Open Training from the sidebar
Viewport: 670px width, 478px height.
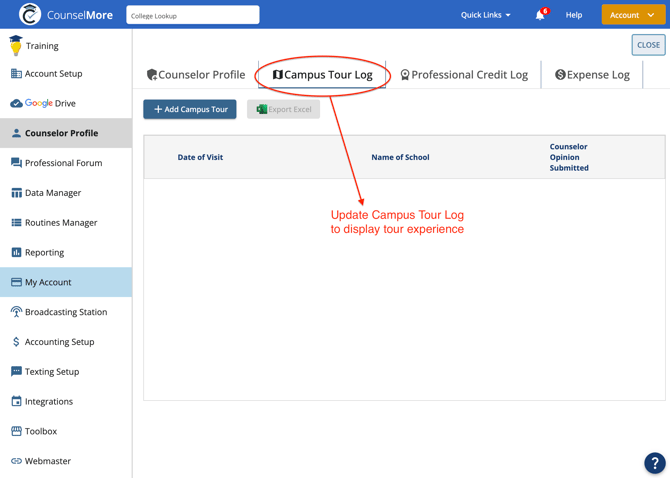41,46
